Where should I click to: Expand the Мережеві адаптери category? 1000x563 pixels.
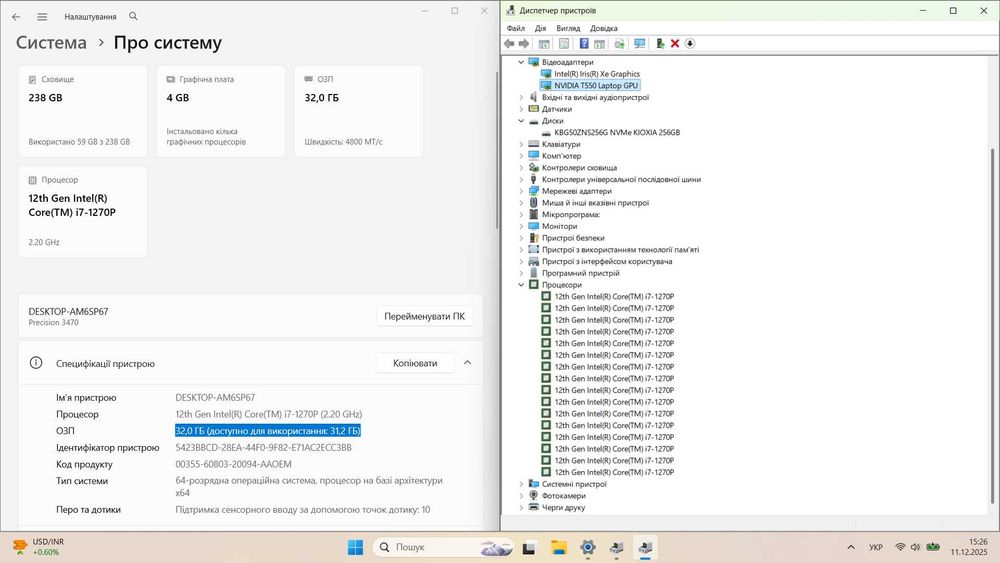pos(521,191)
